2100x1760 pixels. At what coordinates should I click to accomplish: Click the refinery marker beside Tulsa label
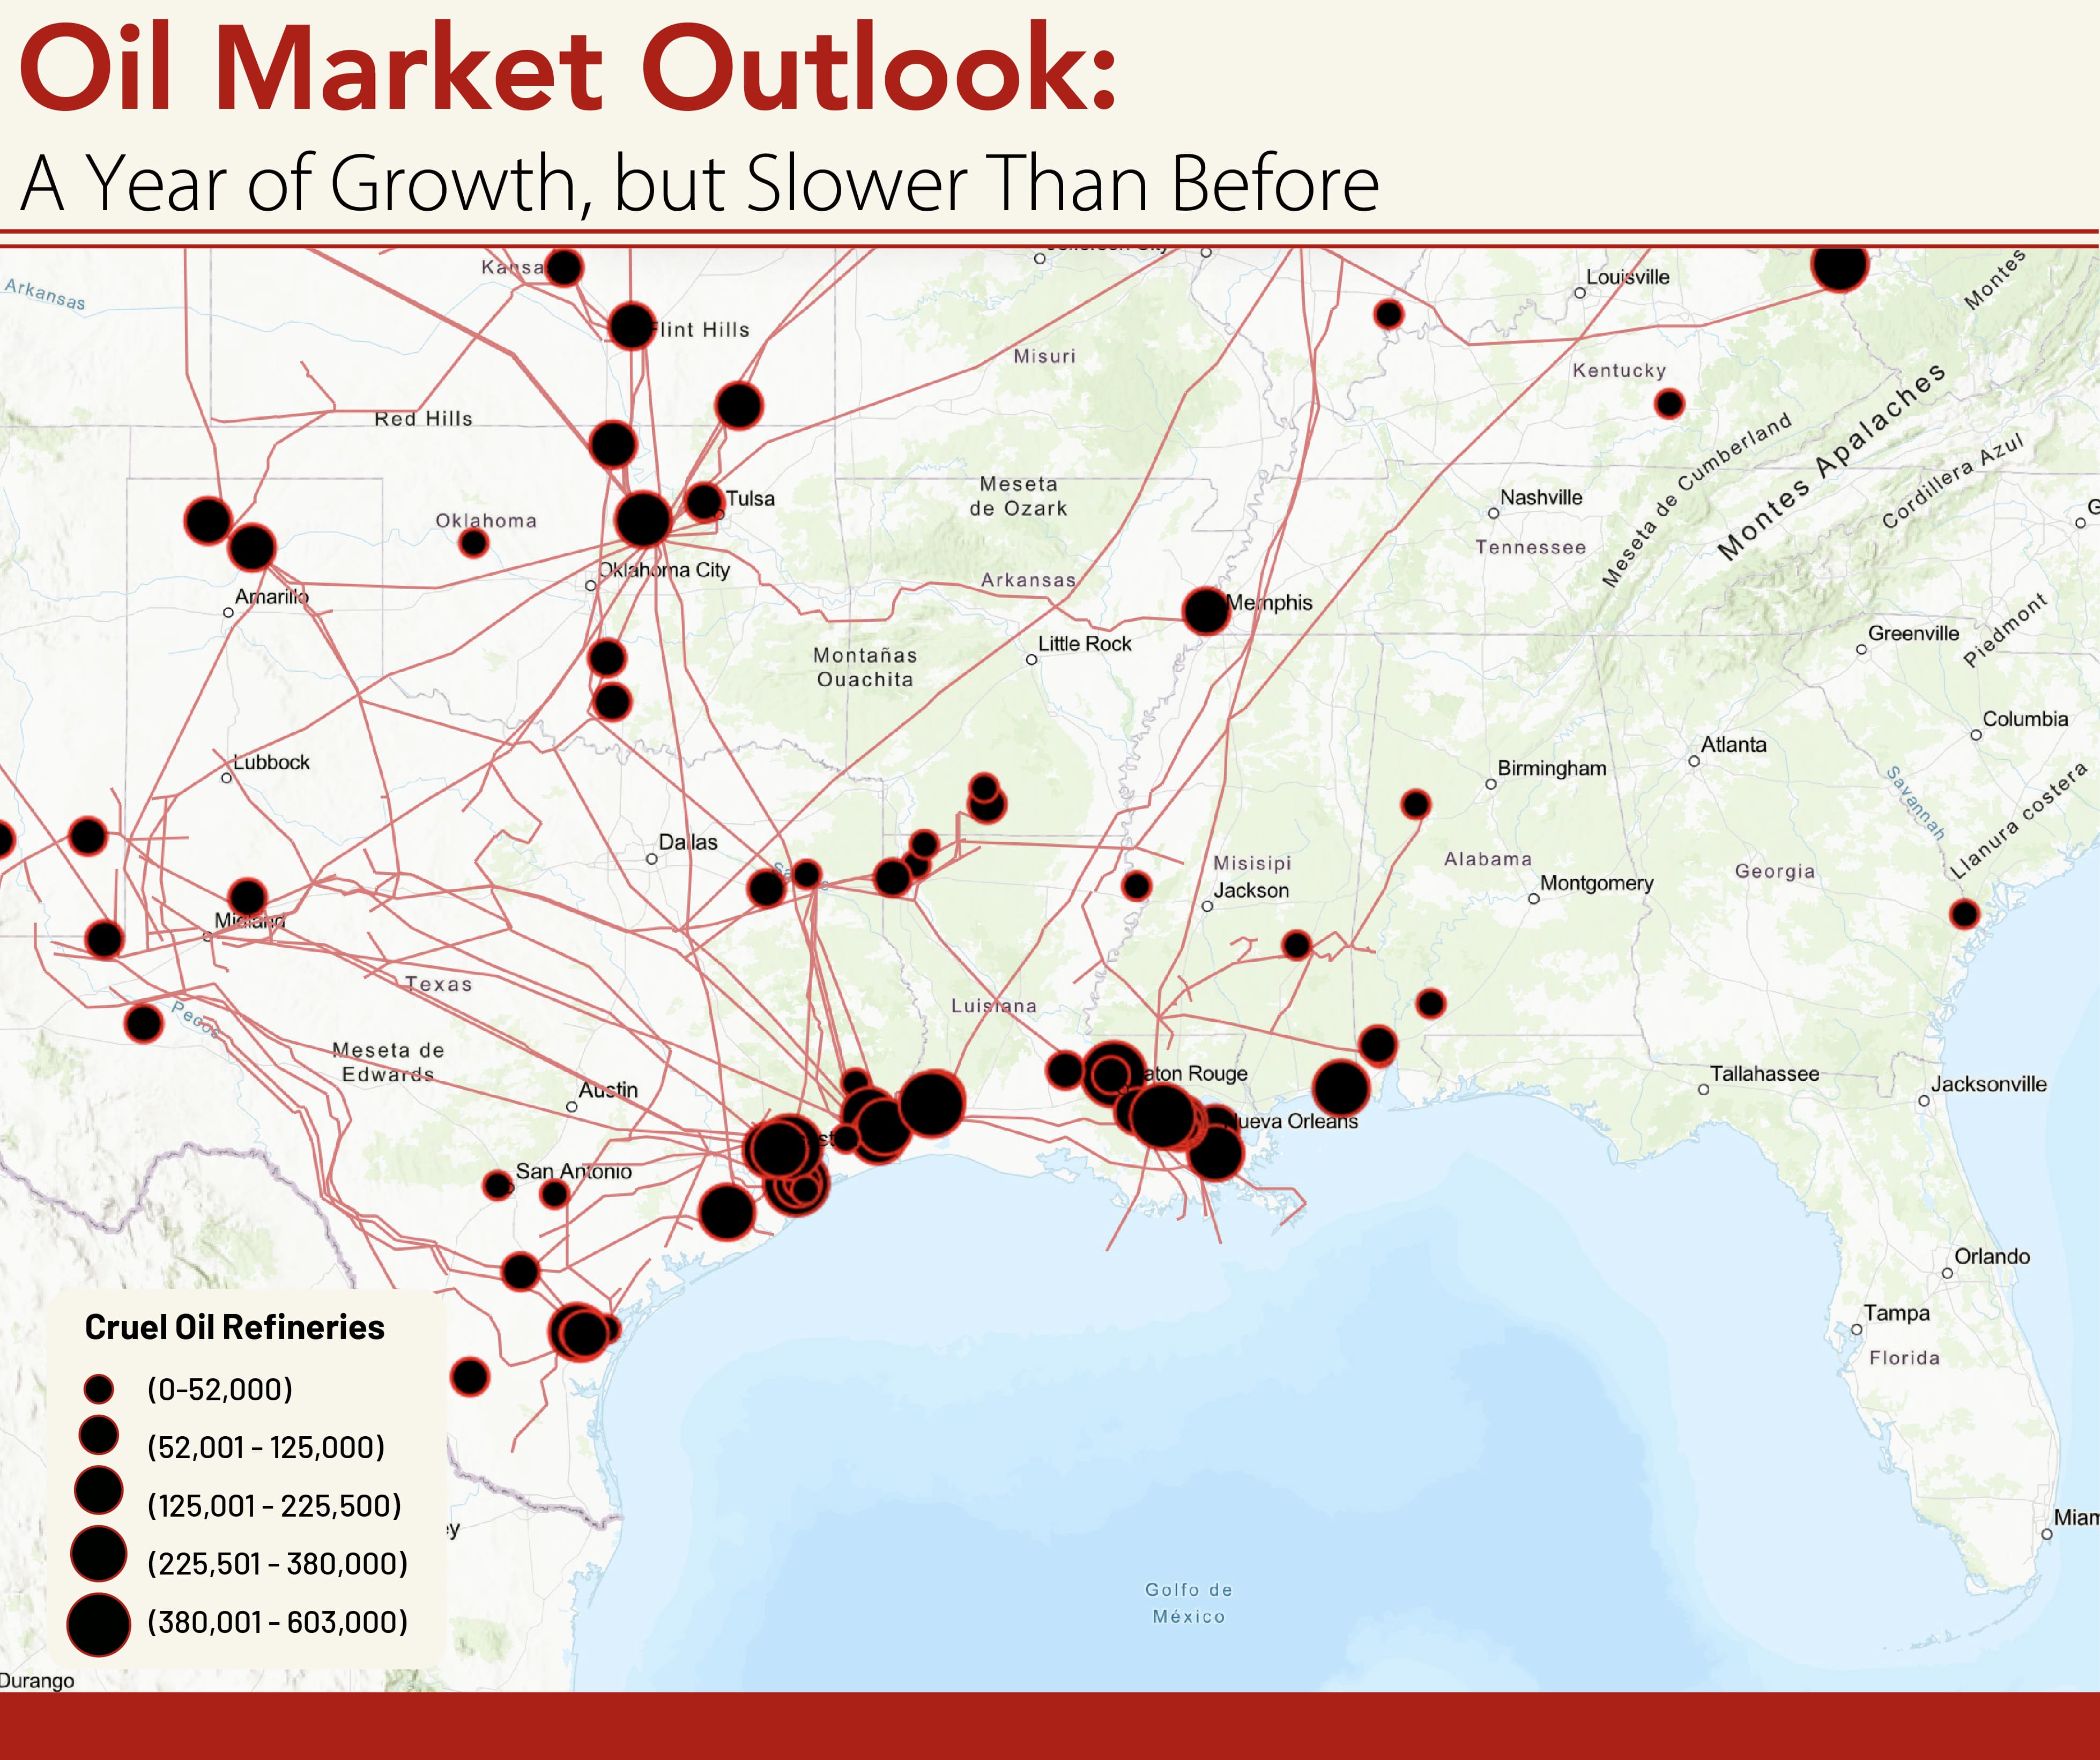click(704, 501)
